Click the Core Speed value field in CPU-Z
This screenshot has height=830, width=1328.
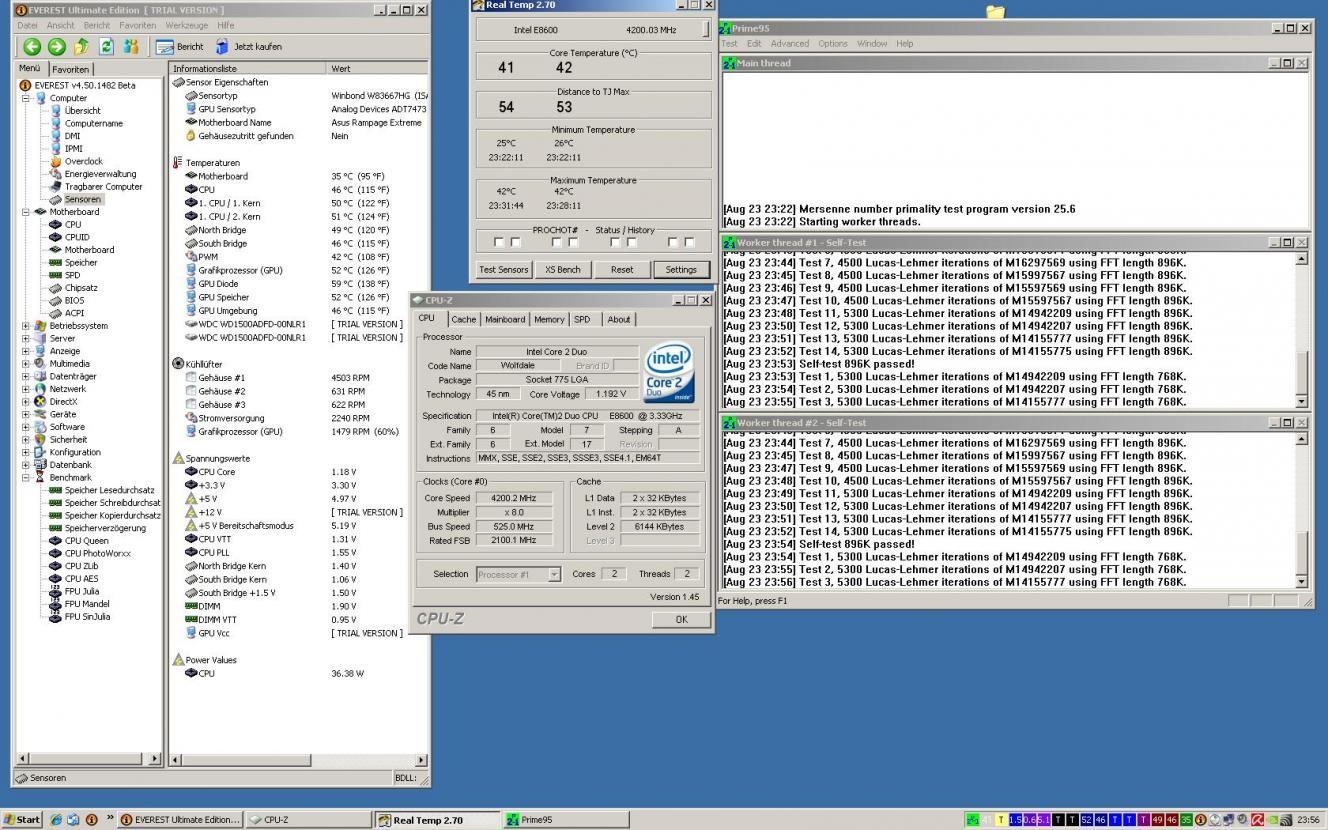coord(514,498)
